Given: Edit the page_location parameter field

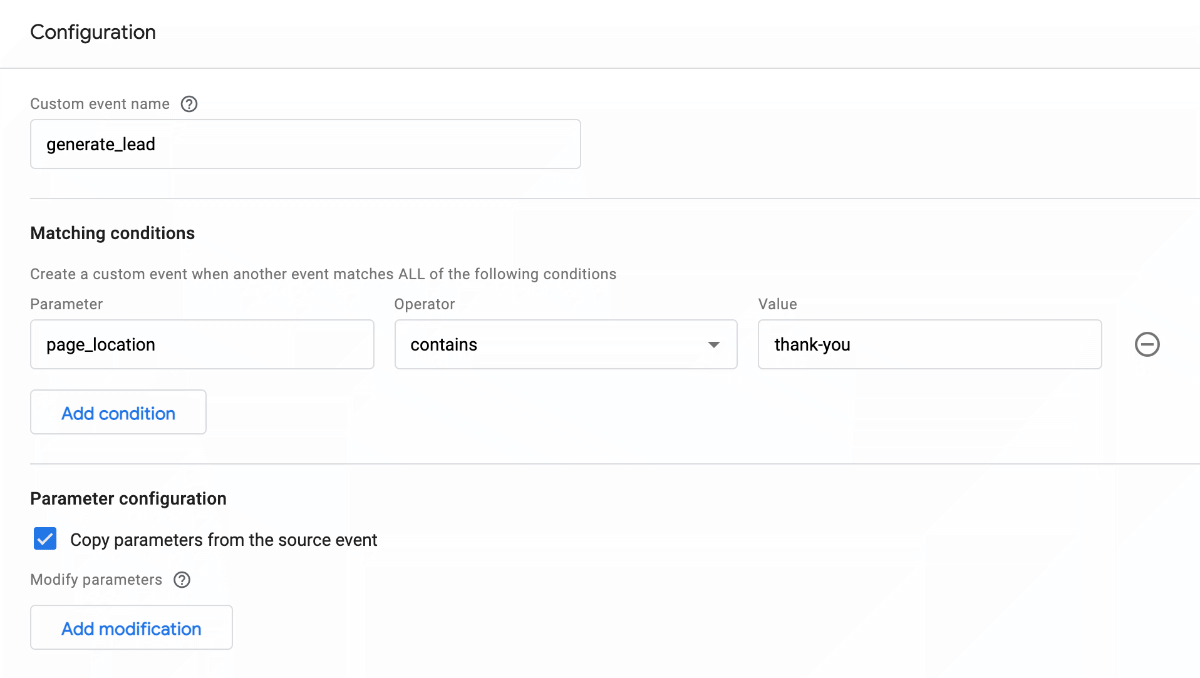Looking at the screenshot, I should pos(202,345).
